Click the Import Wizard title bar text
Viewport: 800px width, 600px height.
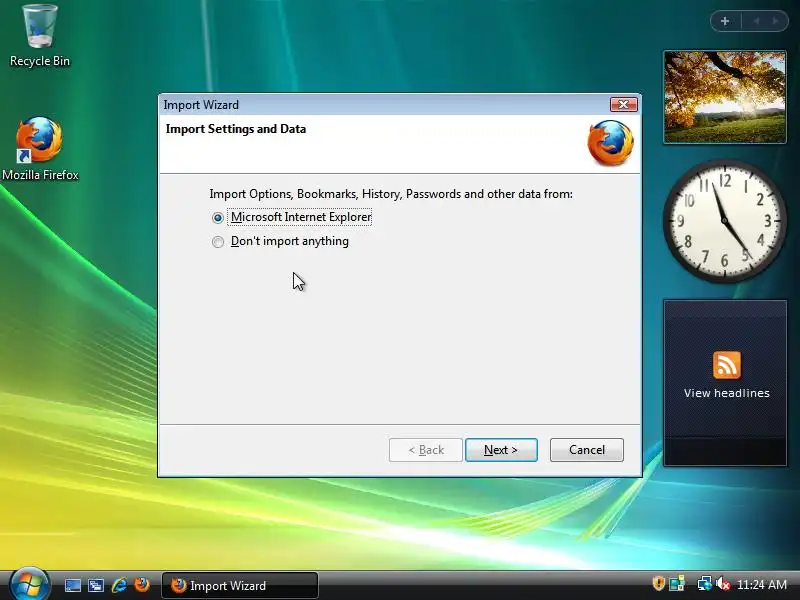pos(201,105)
